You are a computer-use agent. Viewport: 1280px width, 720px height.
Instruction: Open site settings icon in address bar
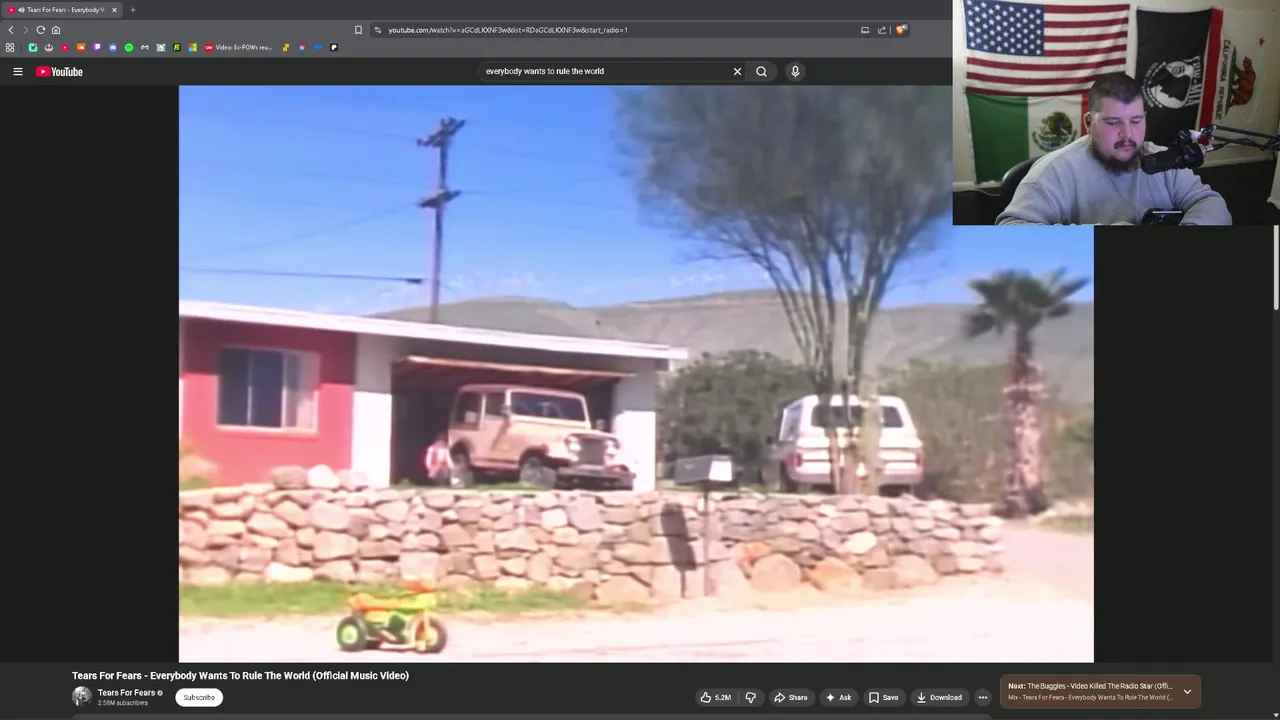point(377,30)
